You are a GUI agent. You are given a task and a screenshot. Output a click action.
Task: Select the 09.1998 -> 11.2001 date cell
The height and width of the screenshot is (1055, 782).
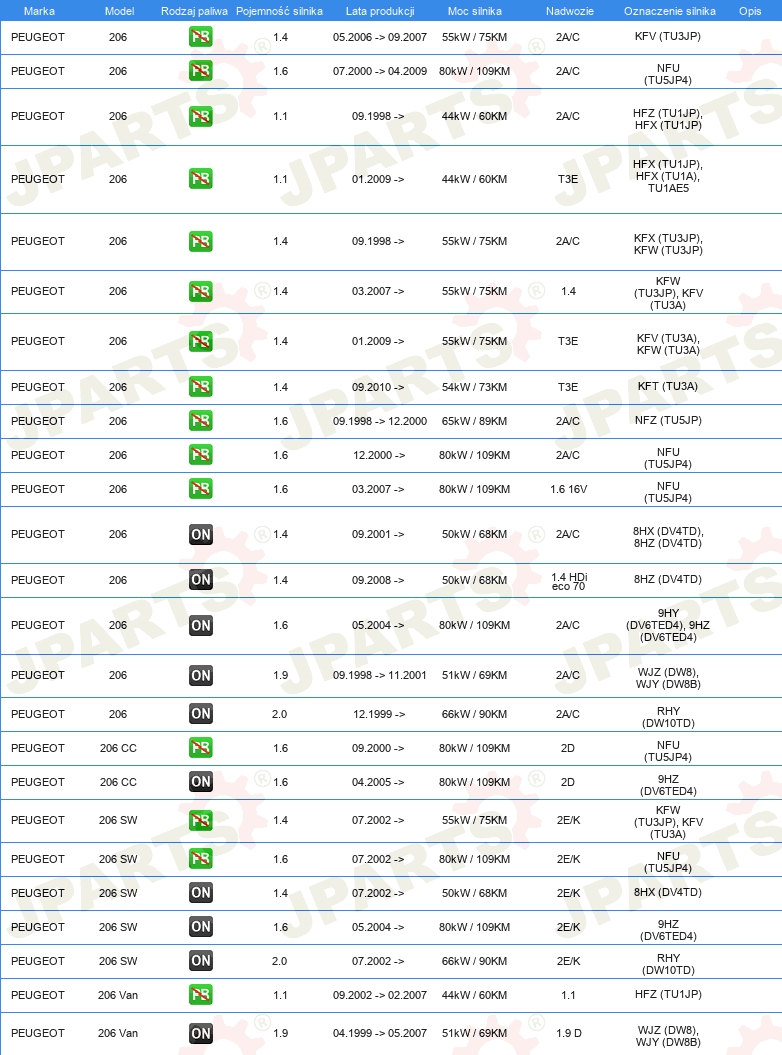click(380, 675)
